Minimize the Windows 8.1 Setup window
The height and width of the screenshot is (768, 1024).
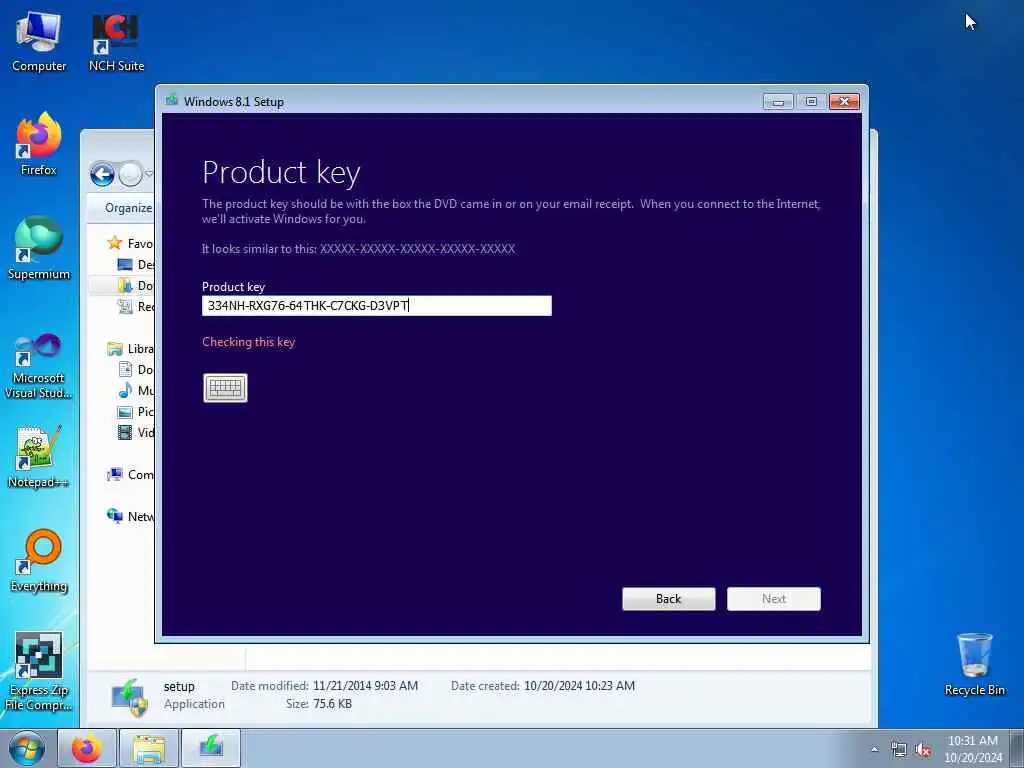click(778, 101)
